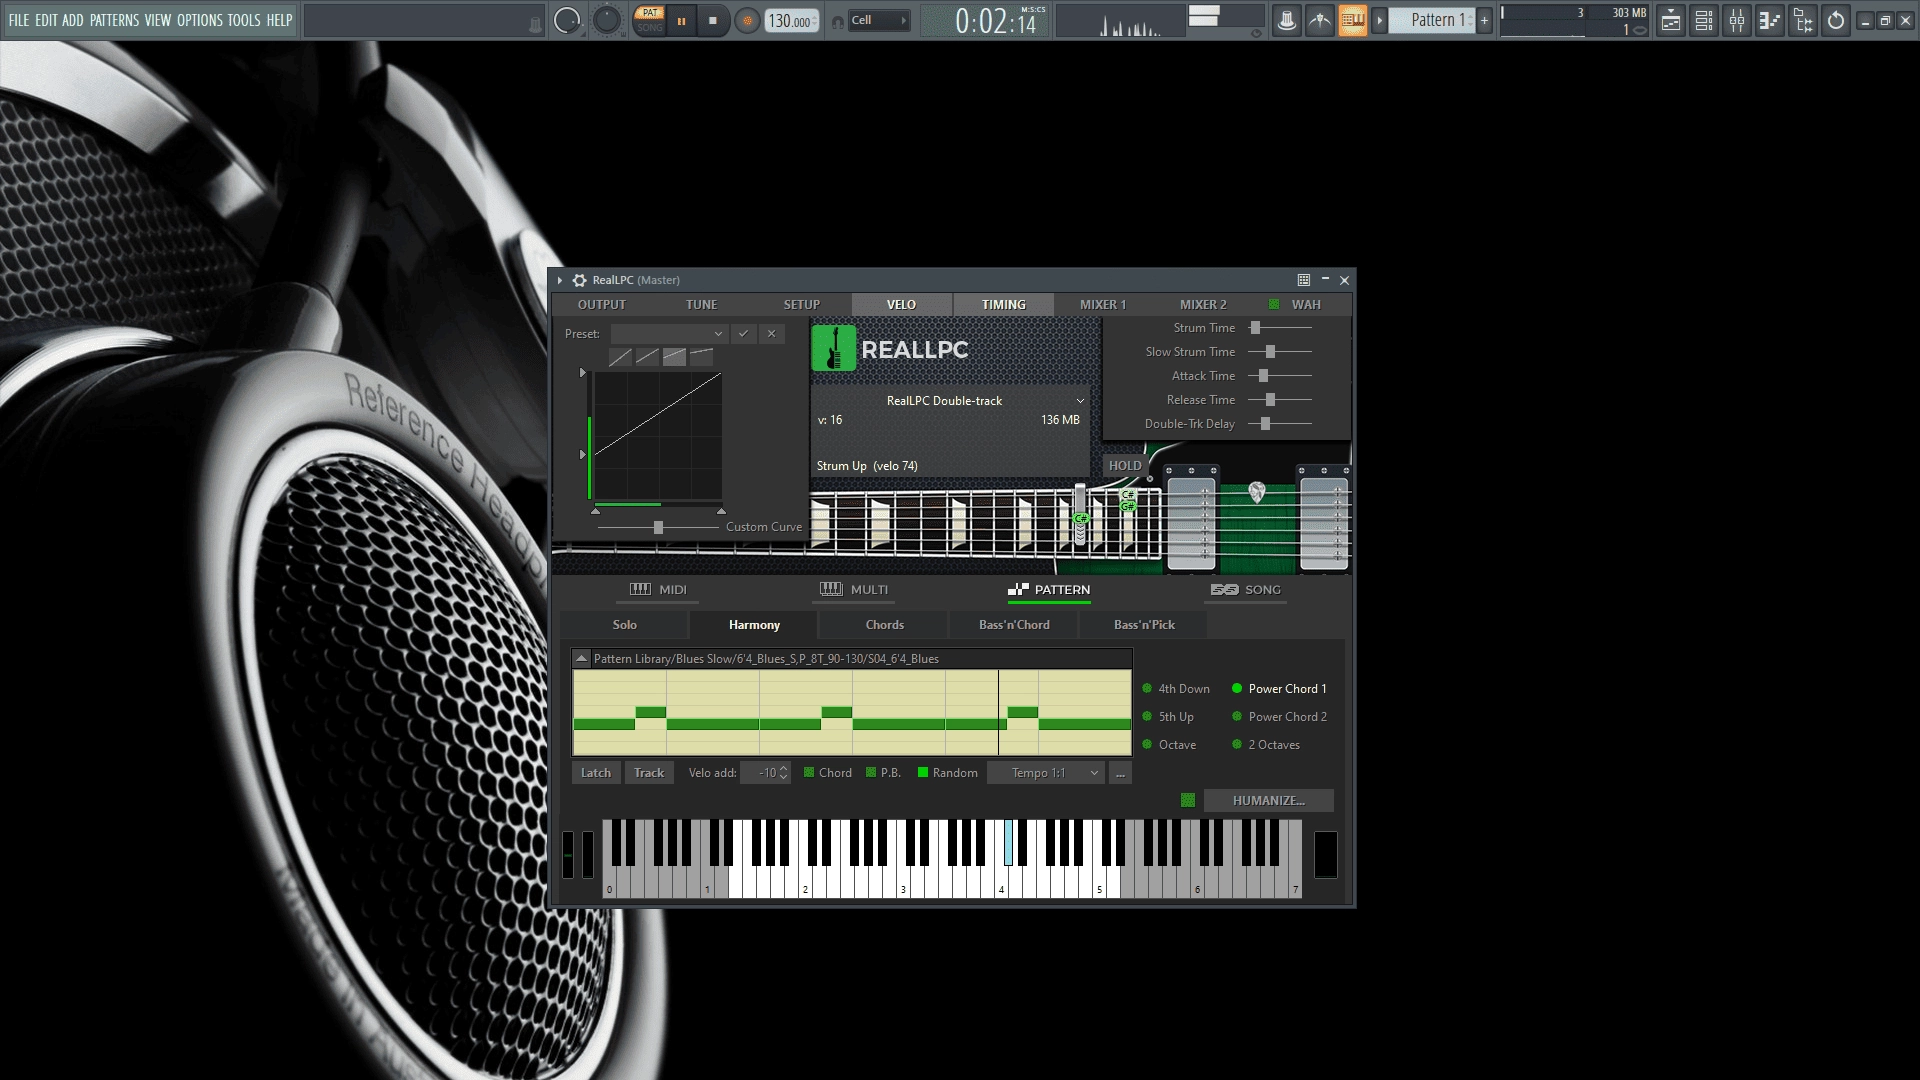
Task: Toggle the Chord checkbox
Action: (809, 772)
